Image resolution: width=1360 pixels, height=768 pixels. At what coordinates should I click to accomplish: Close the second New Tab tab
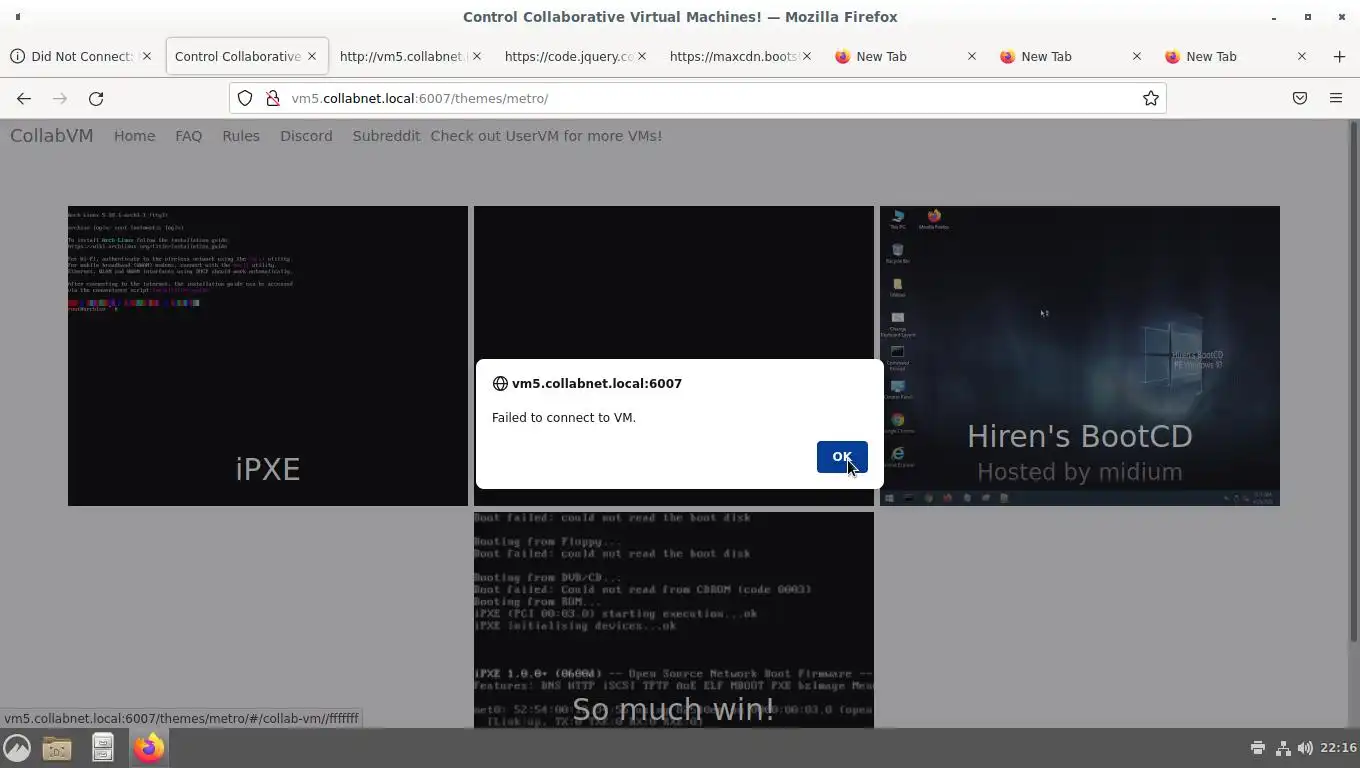(1137, 56)
